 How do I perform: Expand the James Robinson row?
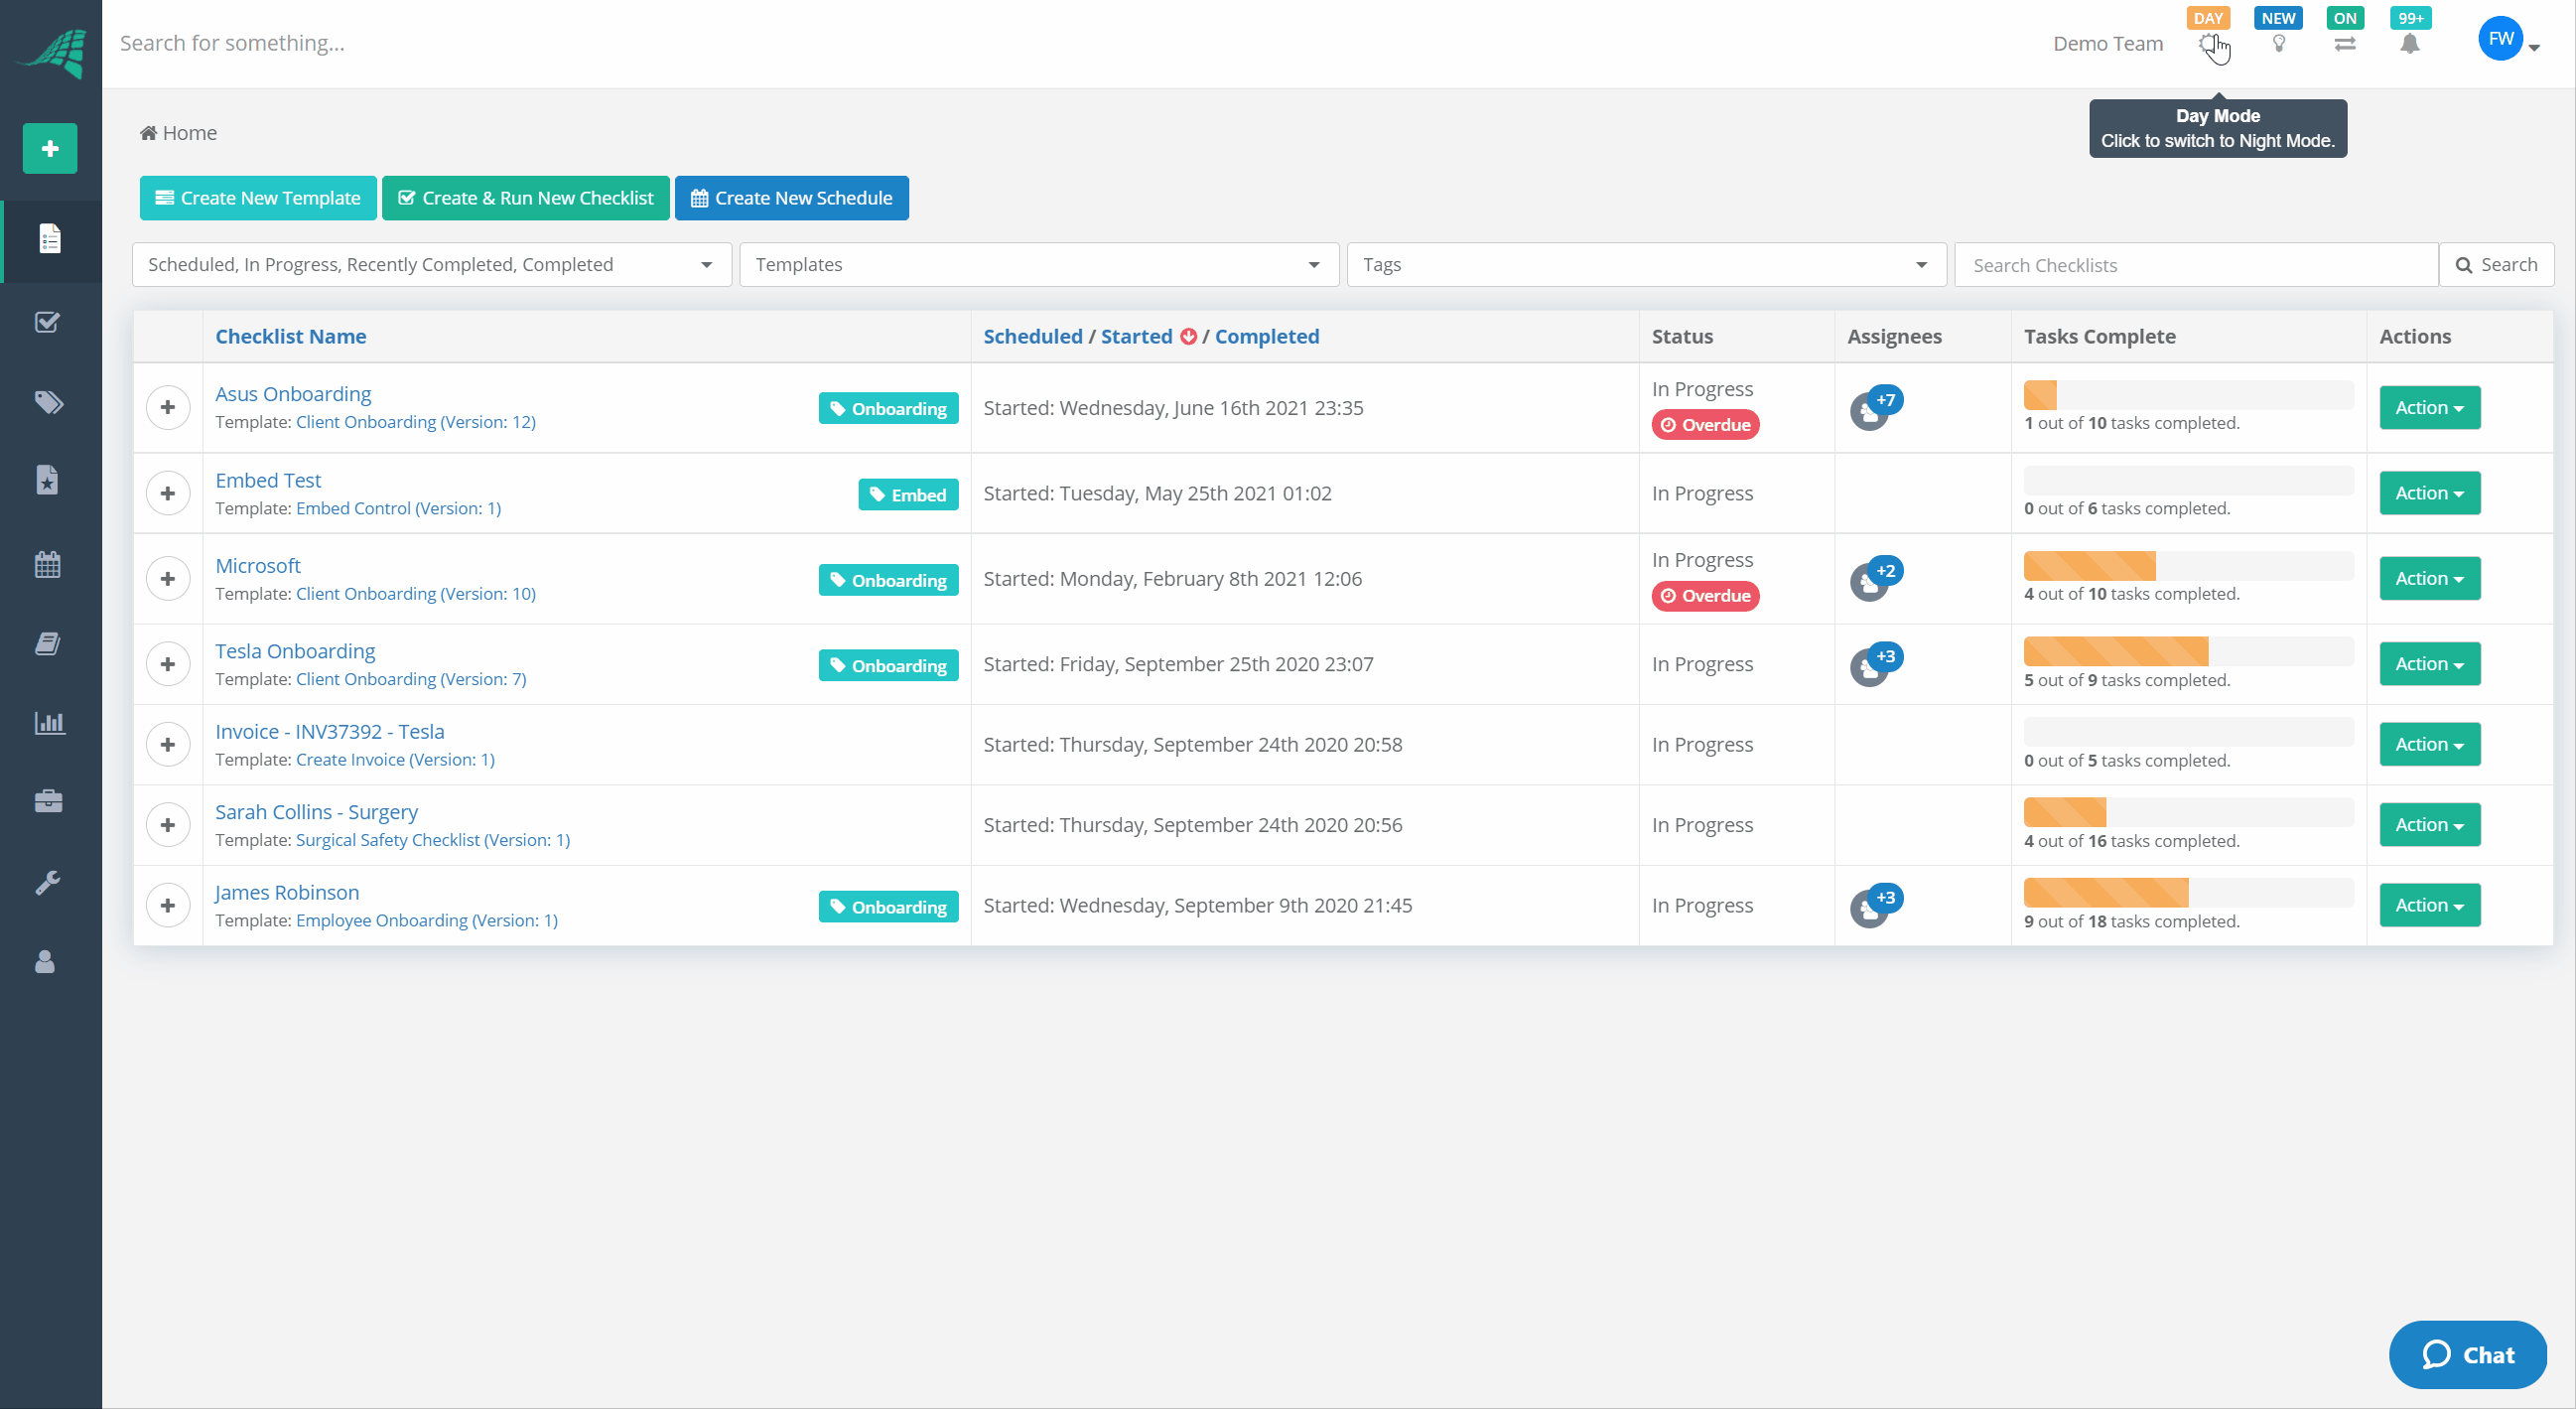pyautogui.click(x=168, y=905)
